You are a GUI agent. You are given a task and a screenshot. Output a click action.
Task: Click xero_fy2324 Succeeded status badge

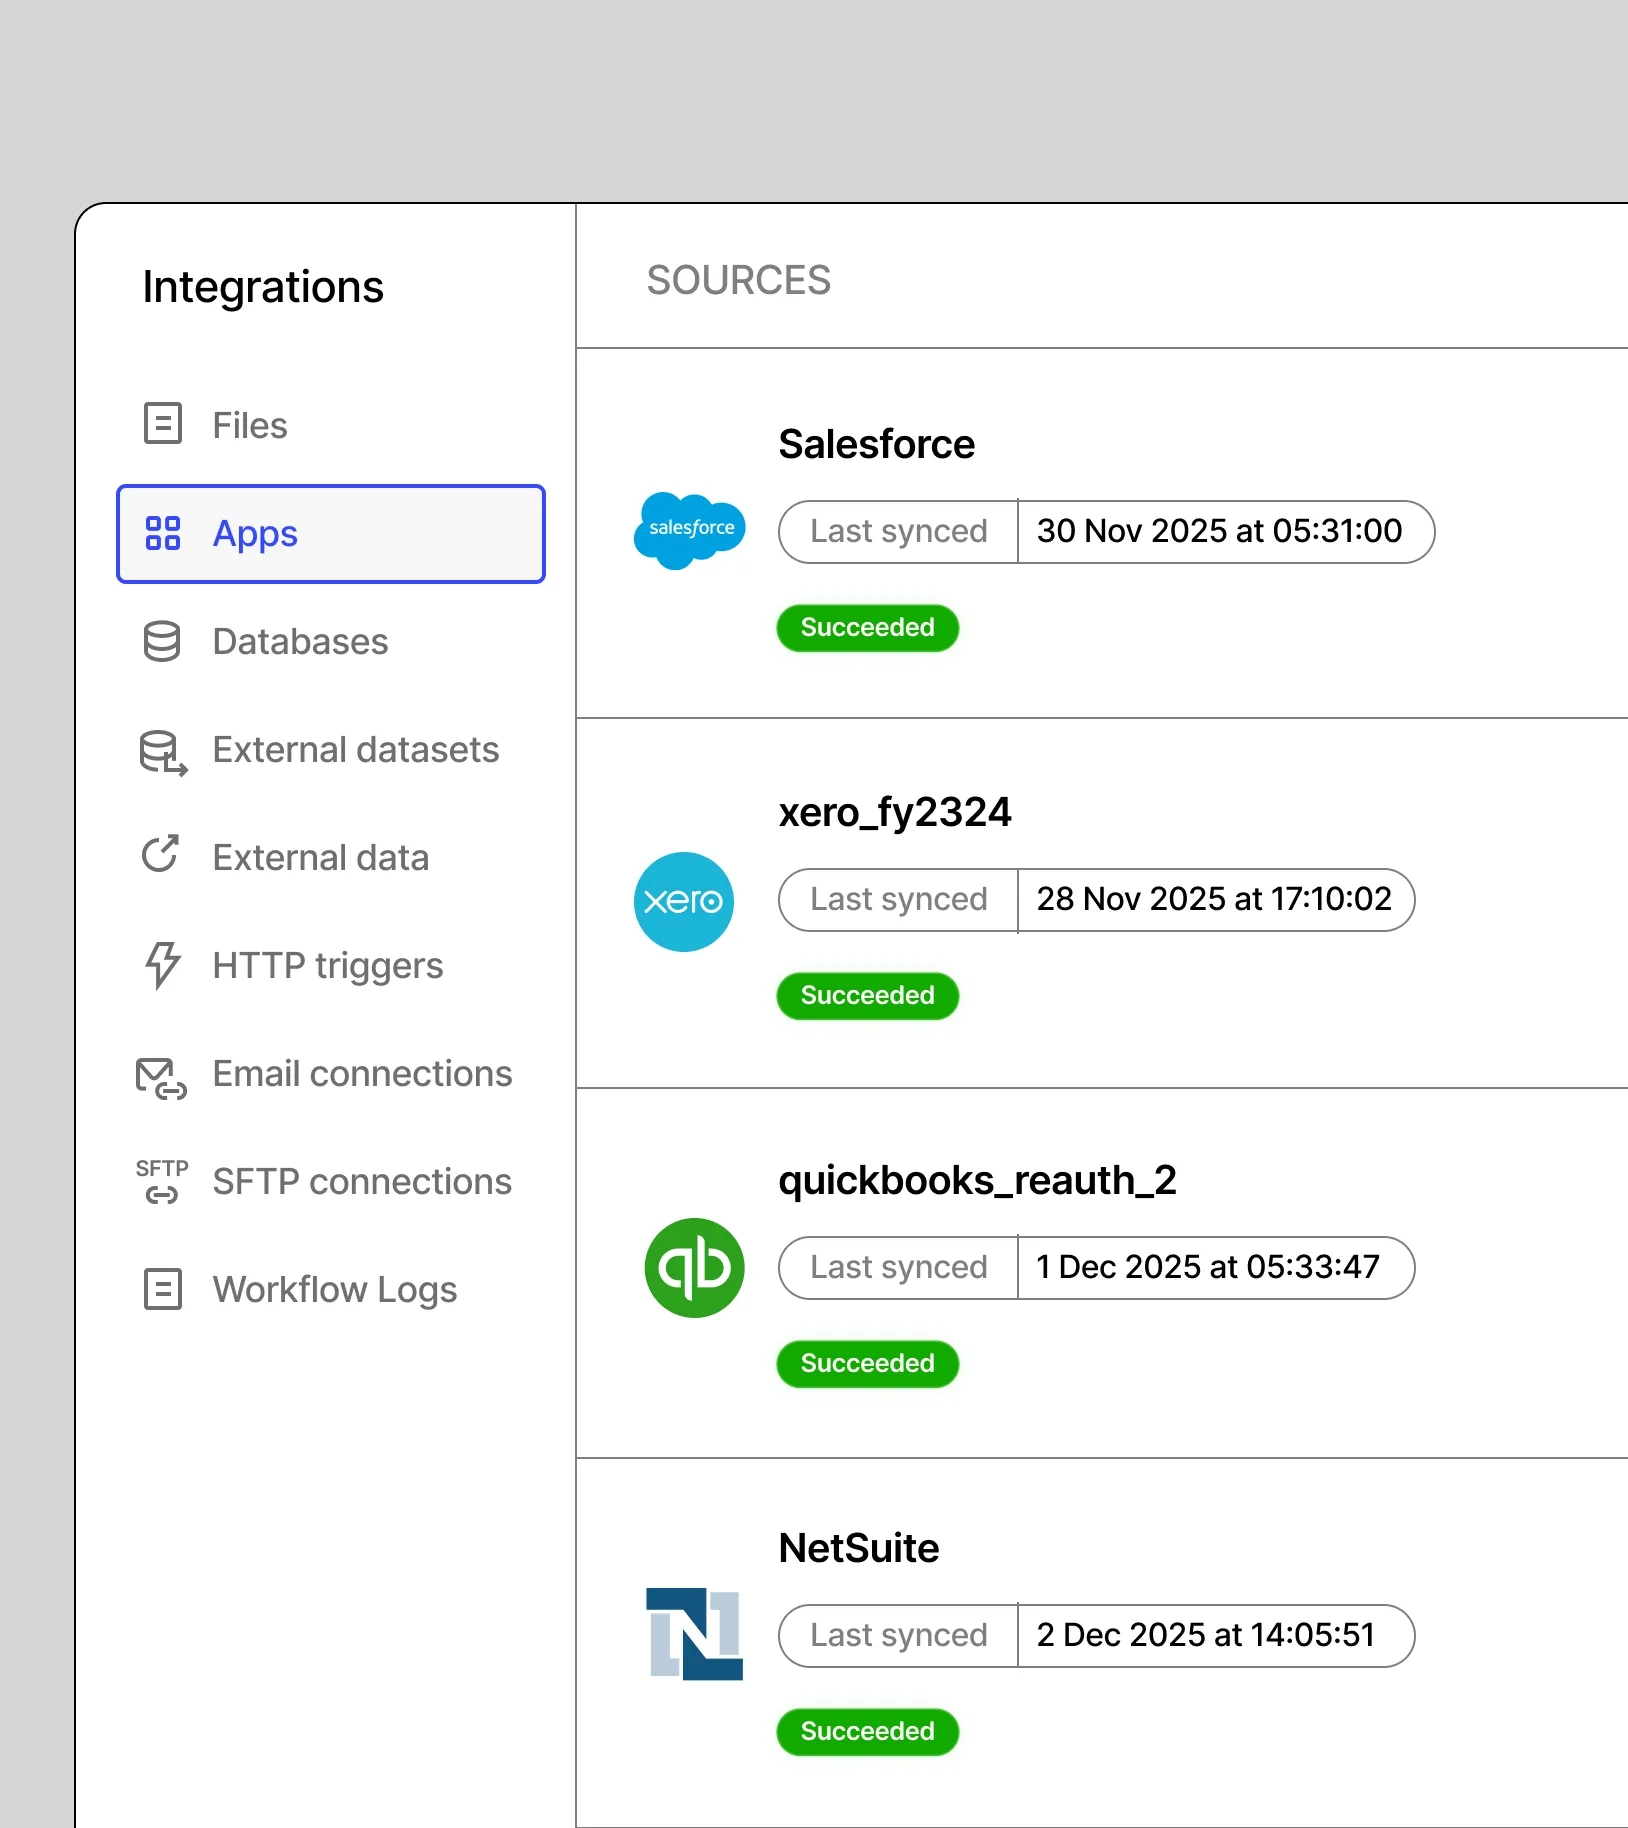click(x=868, y=996)
